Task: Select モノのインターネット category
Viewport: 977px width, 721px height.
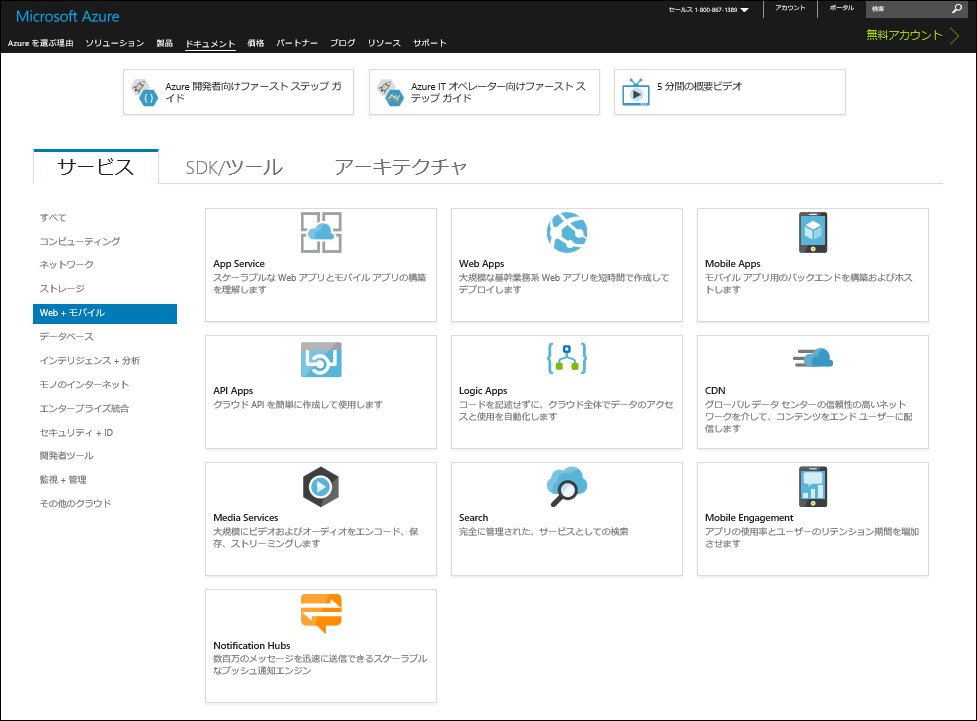Action: pyautogui.click(x=84, y=384)
